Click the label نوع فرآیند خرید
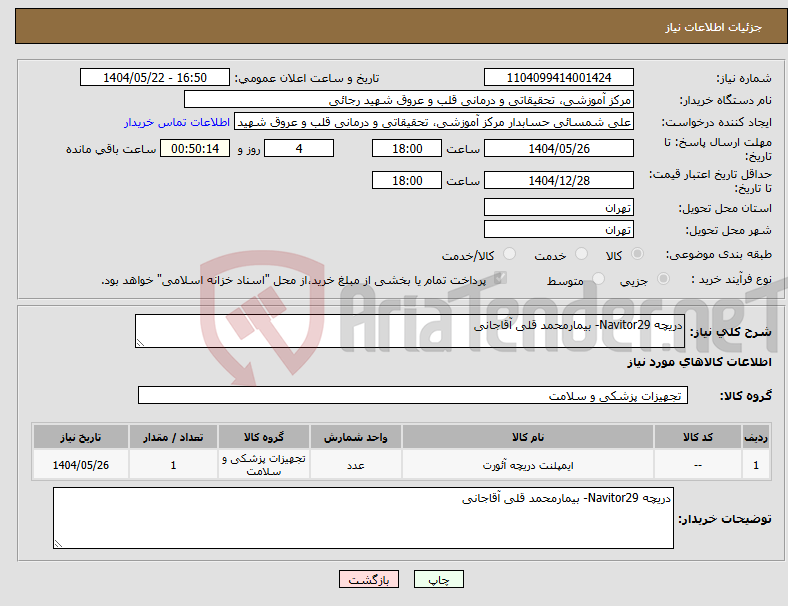 coord(731,279)
